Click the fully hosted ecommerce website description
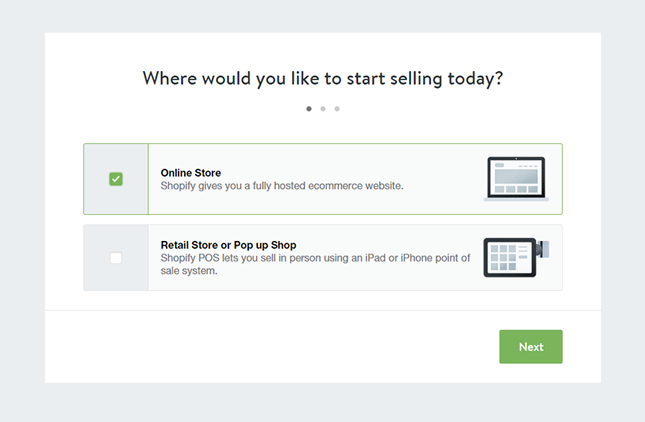The width and height of the screenshot is (645, 422). click(x=282, y=186)
